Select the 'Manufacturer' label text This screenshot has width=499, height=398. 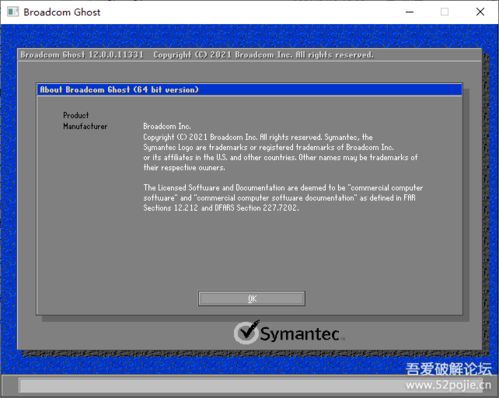coord(85,126)
